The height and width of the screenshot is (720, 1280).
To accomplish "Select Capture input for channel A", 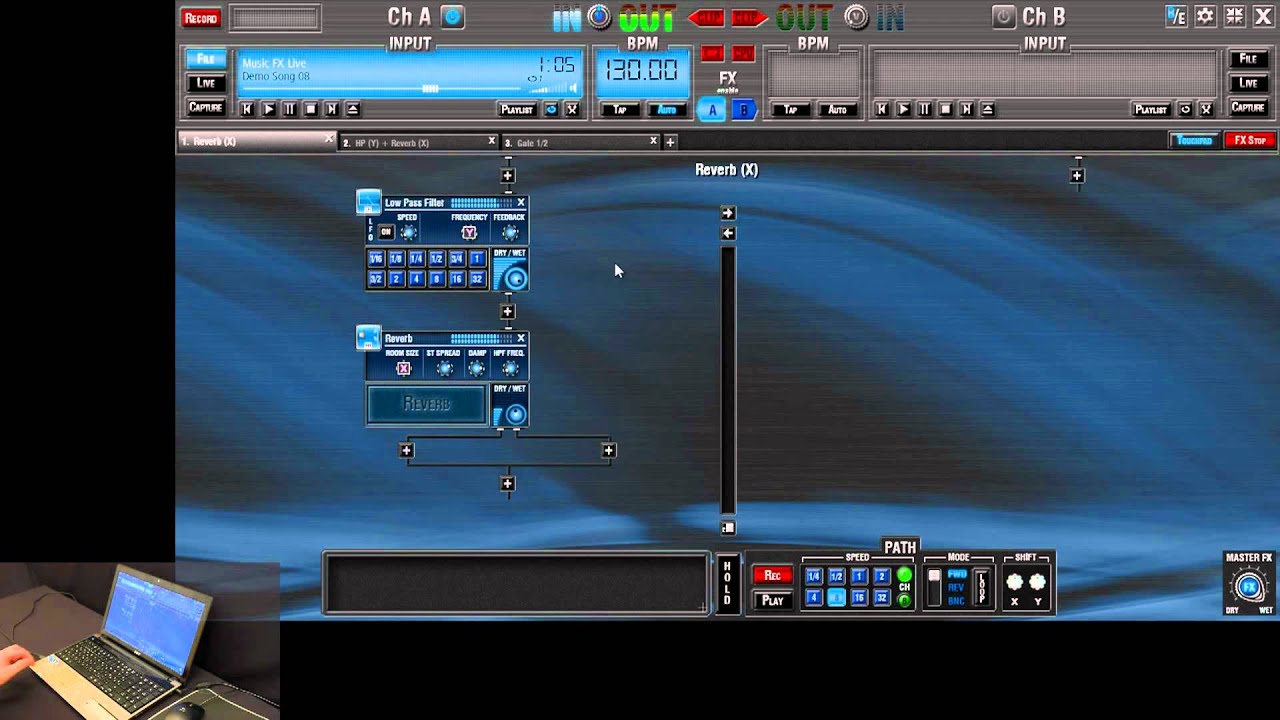I will [x=205, y=107].
